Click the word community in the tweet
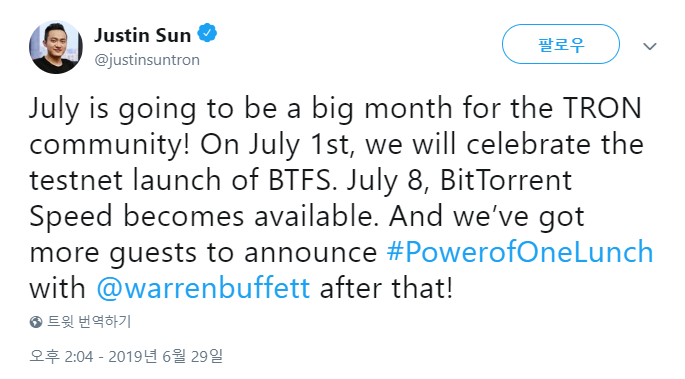The width and height of the screenshot is (685, 379). [109, 146]
